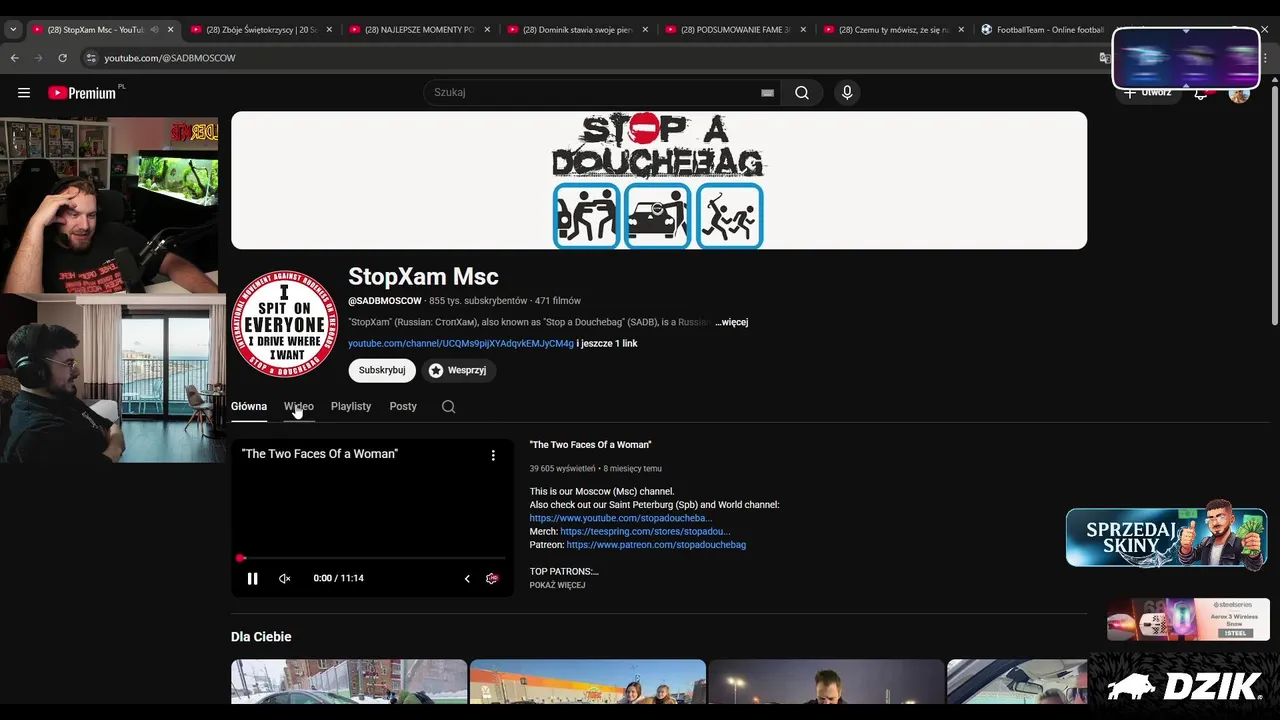
Task: Open the account avatar menu
Action: (1239, 93)
